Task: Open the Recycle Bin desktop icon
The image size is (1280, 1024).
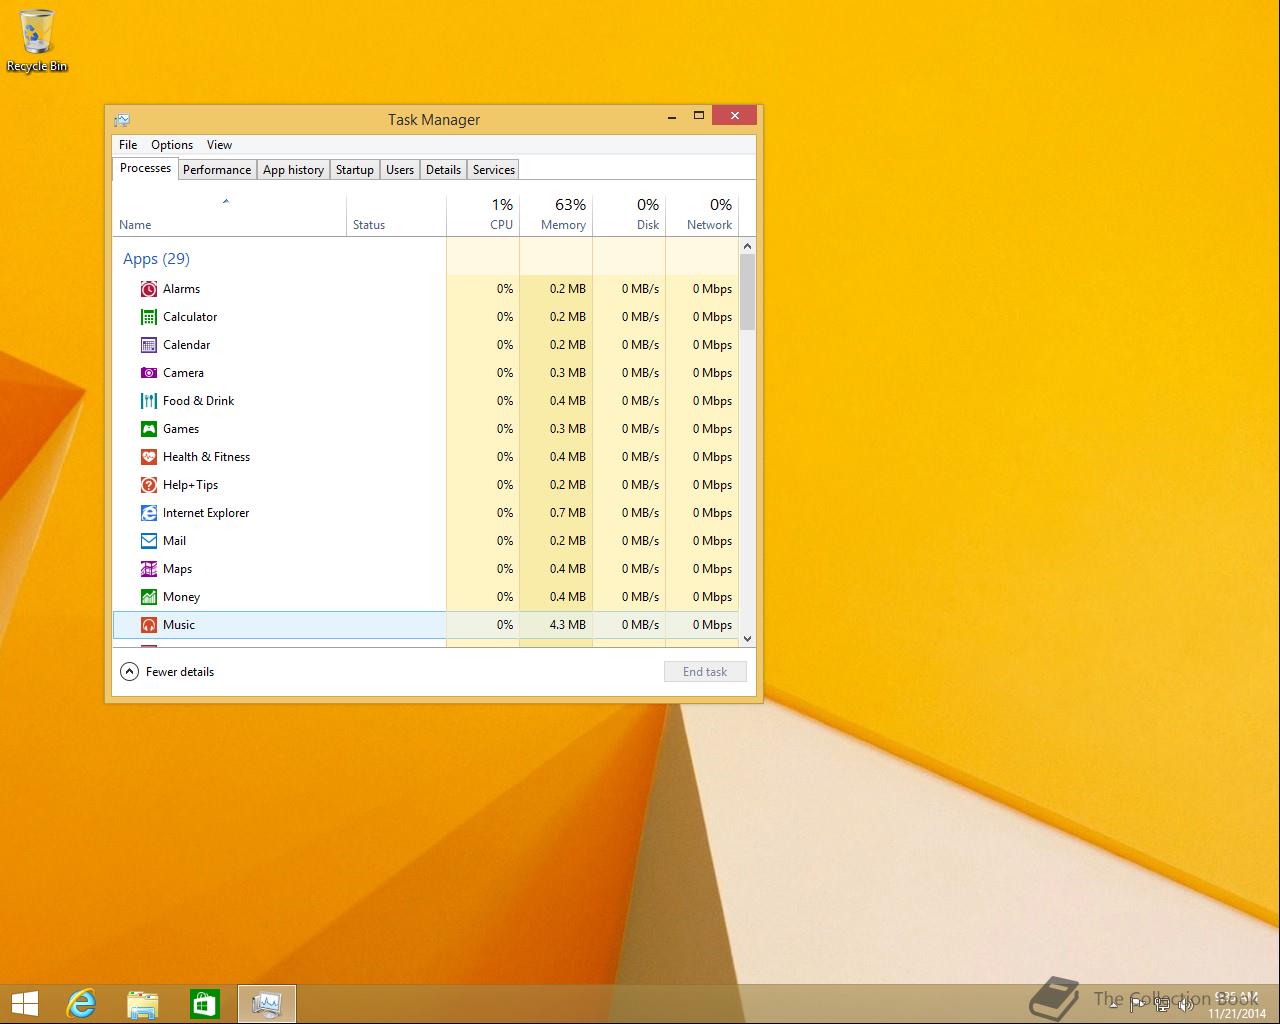Action: (x=37, y=41)
